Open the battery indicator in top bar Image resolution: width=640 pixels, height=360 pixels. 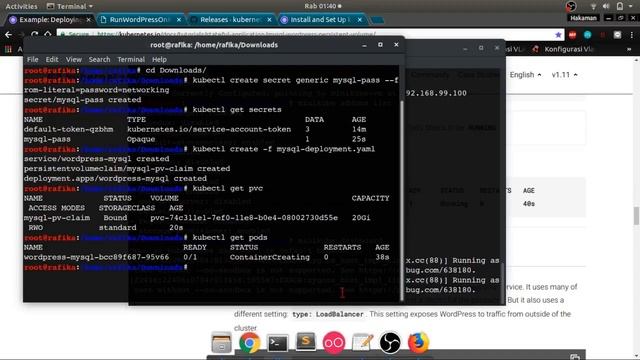tap(620, 6)
